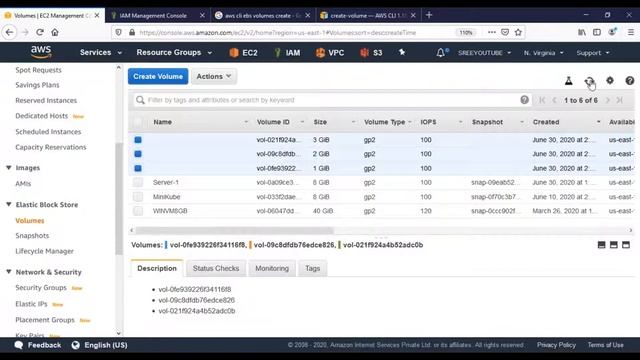The image size is (640, 360).
Task: Click the experiments flask icon
Action: point(569,81)
